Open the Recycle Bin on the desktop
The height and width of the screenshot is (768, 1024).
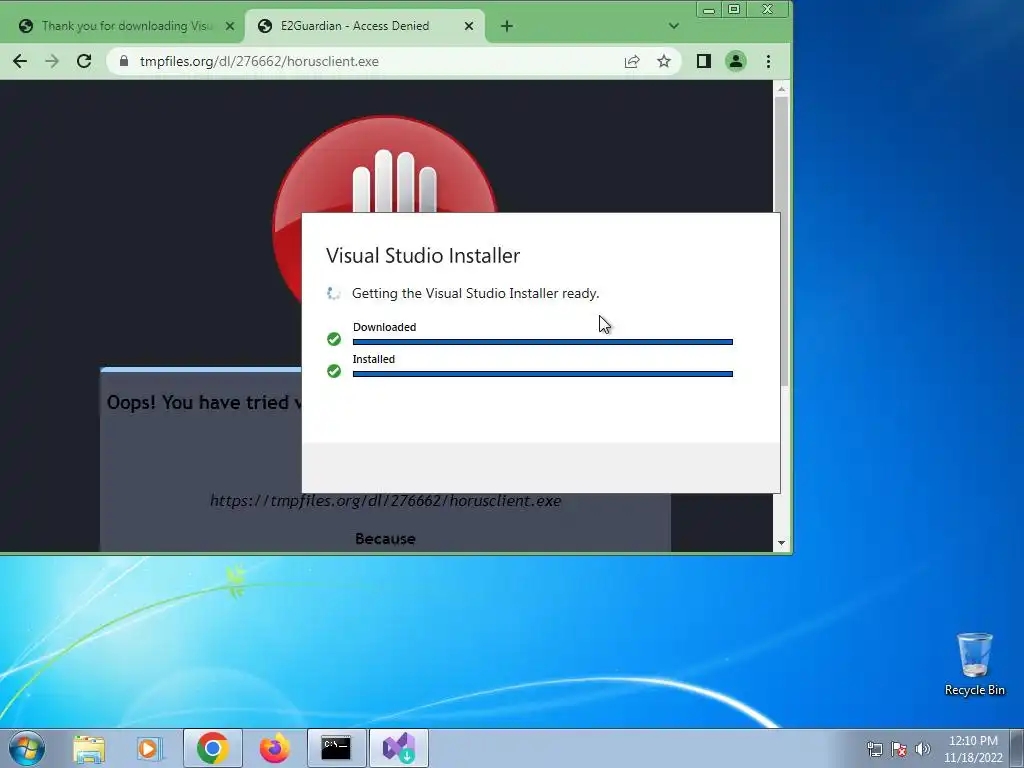click(x=974, y=664)
